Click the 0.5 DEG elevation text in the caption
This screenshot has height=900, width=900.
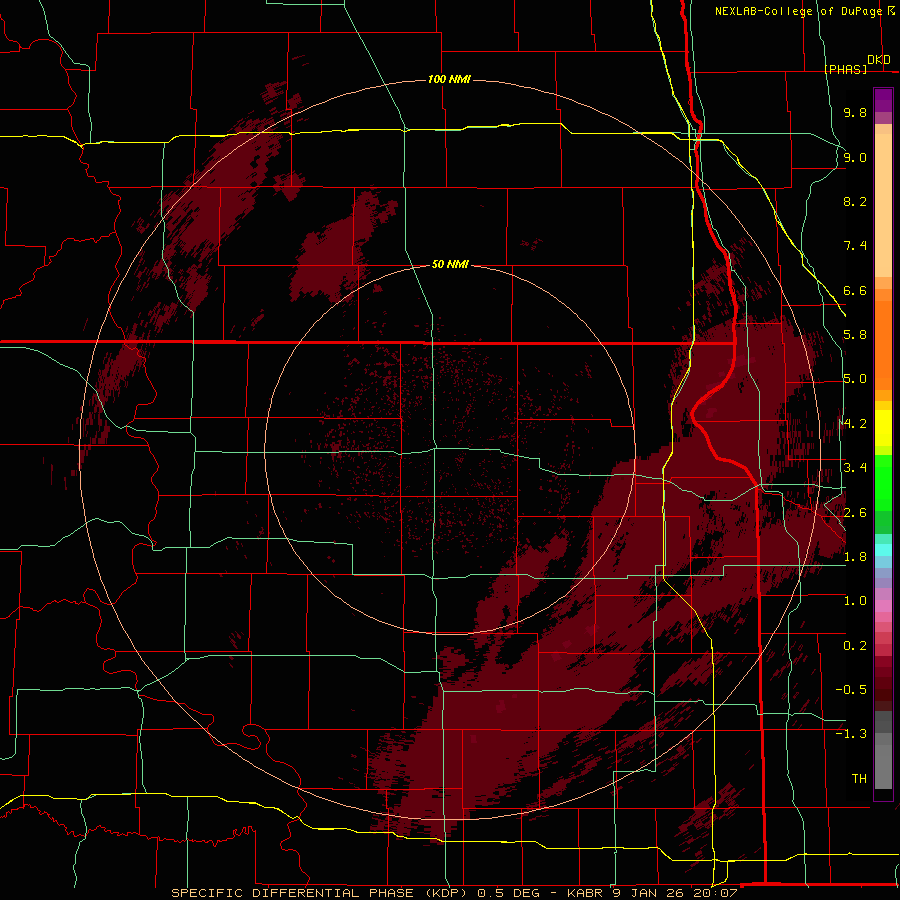(509, 893)
